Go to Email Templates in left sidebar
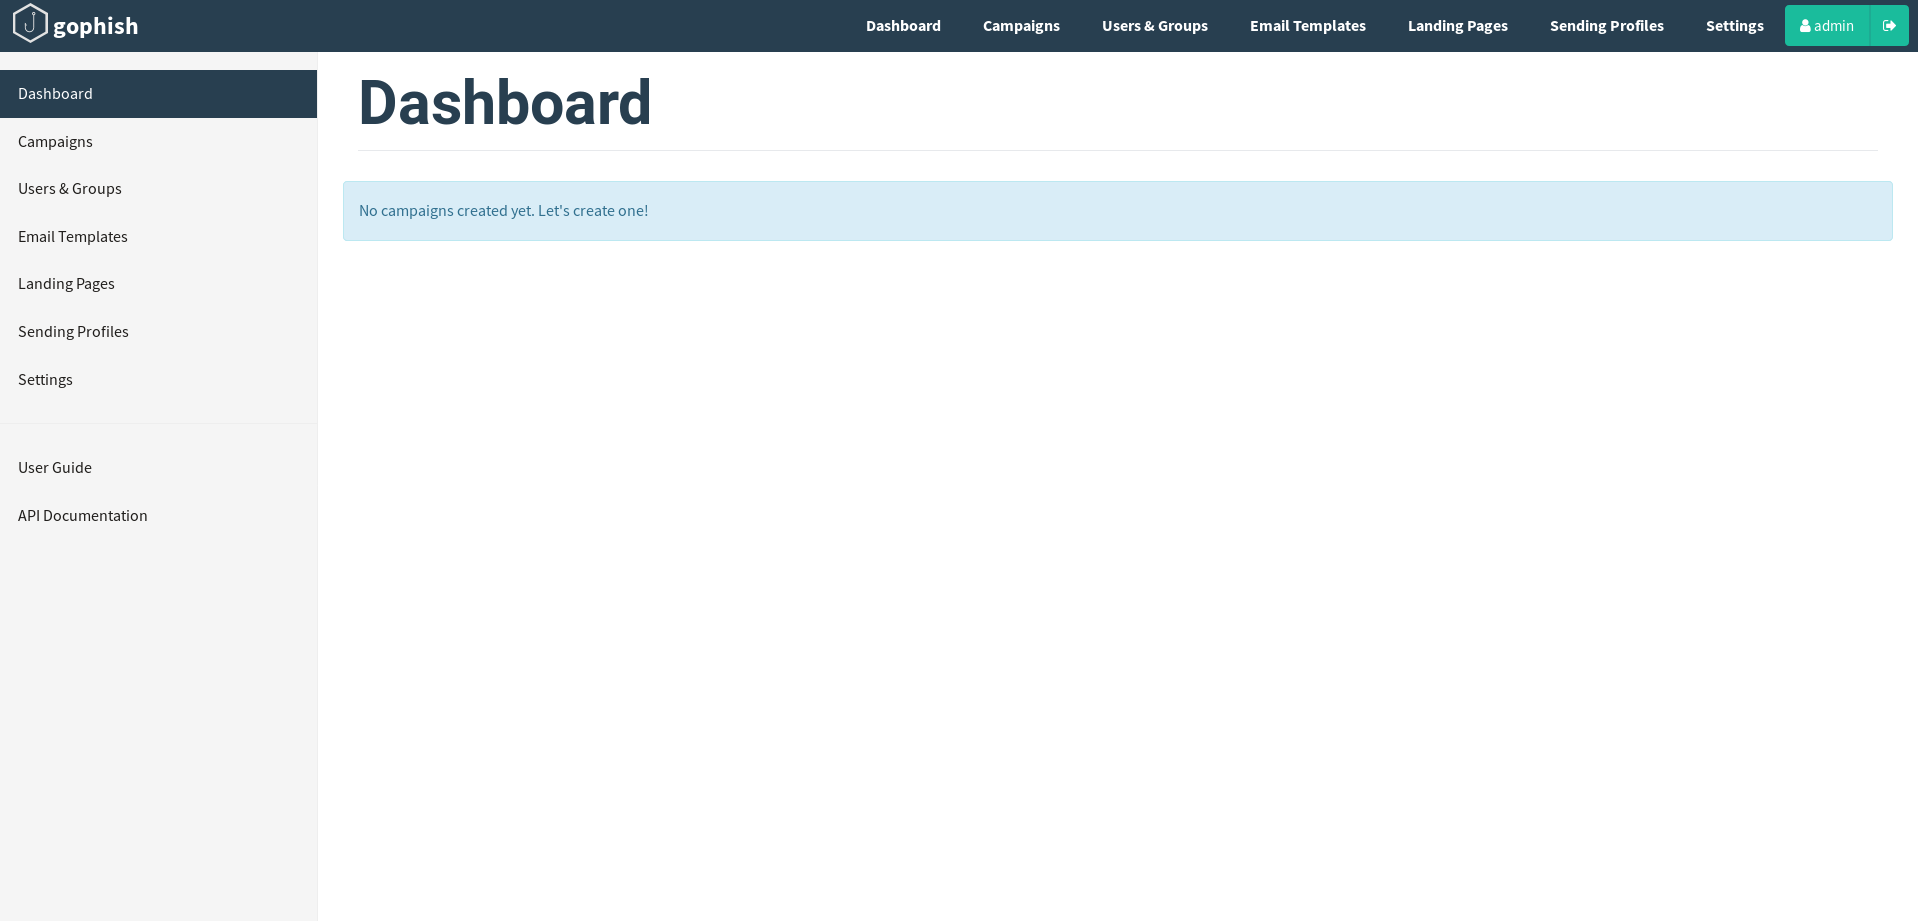The height and width of the screenshot is (921, 1918). [x=73, y=237]
